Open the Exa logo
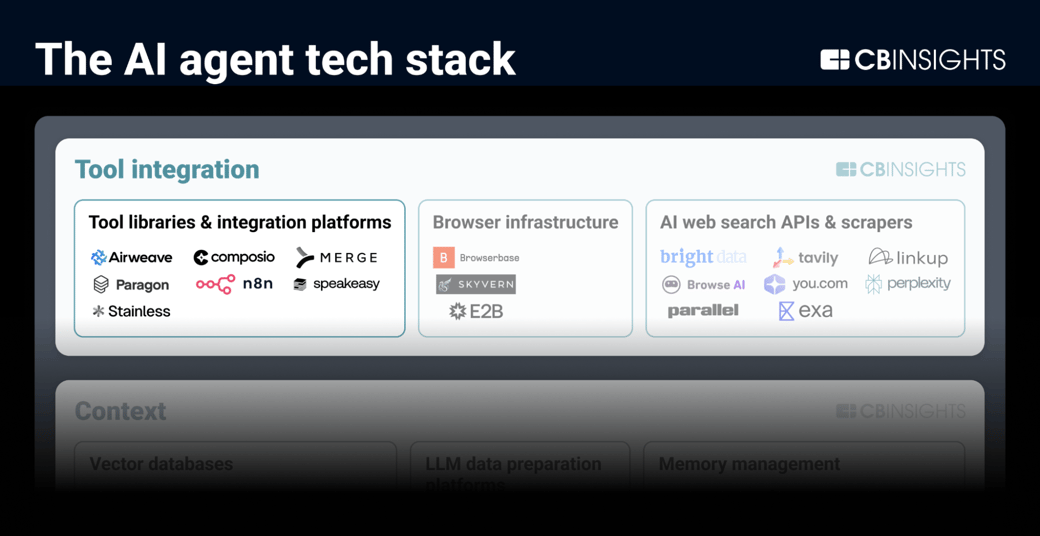Image resolution: width=1040 pixels, height=536 pixels. coord(805,311)
